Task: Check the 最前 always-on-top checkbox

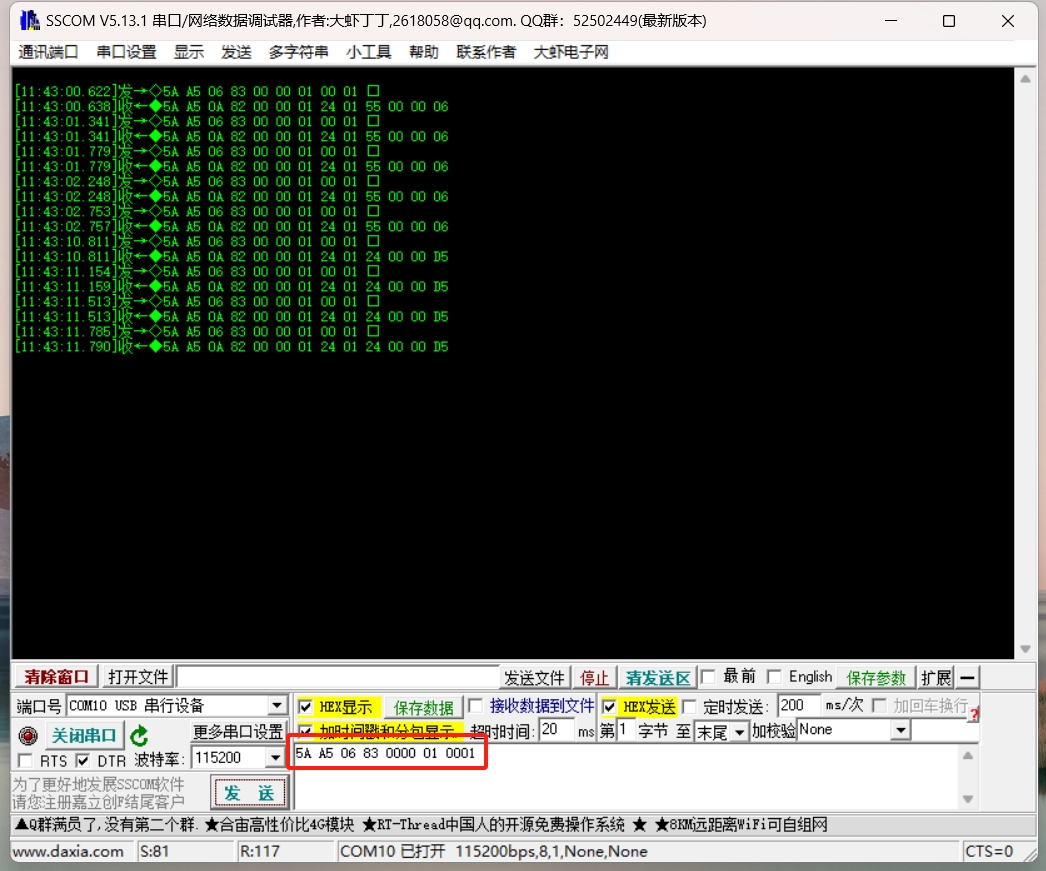Action: point(708,677)
